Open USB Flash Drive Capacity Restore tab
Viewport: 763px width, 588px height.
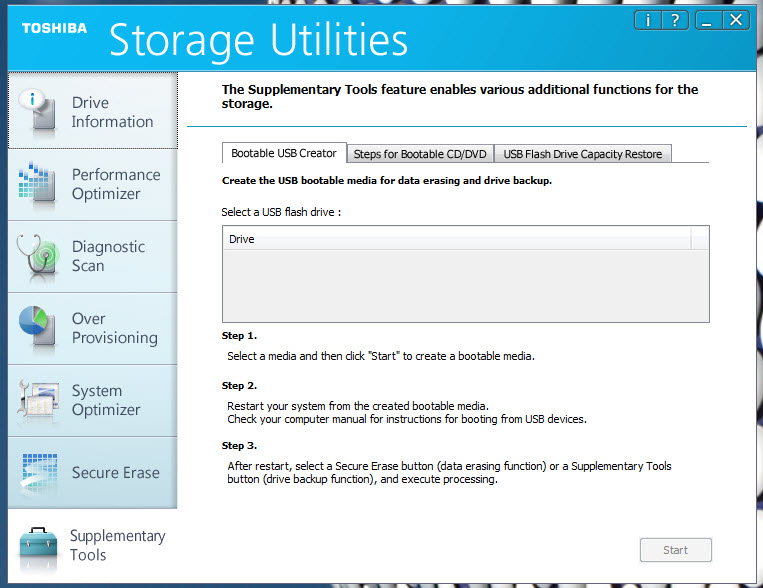pos(582,154)
